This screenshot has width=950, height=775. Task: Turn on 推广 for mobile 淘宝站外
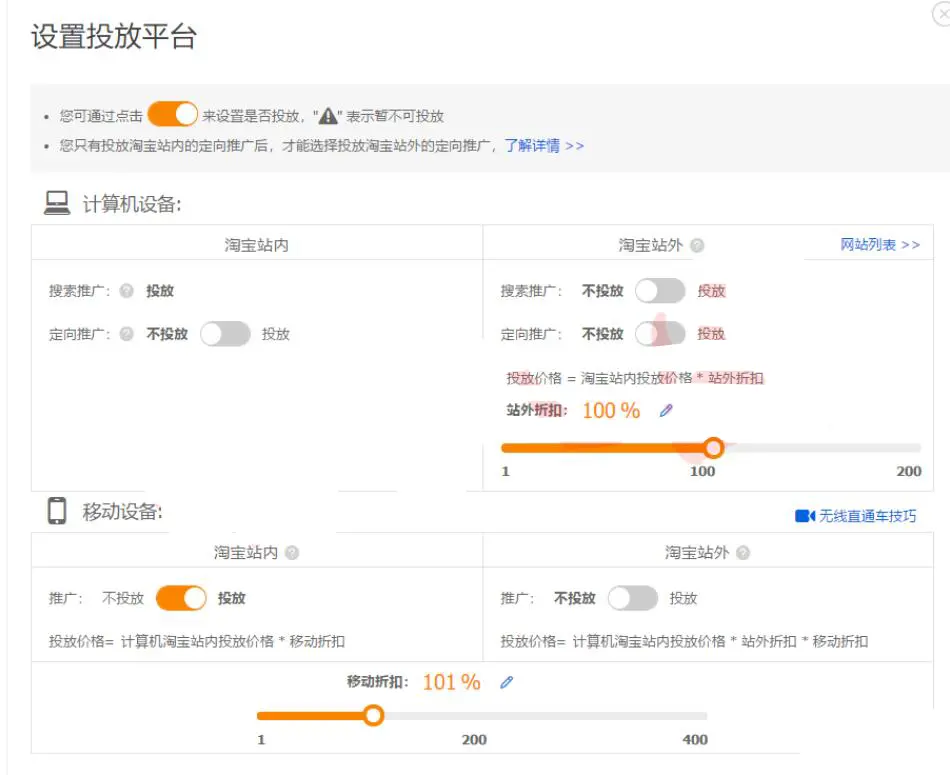pyautogui.click(x=633, y=598)
